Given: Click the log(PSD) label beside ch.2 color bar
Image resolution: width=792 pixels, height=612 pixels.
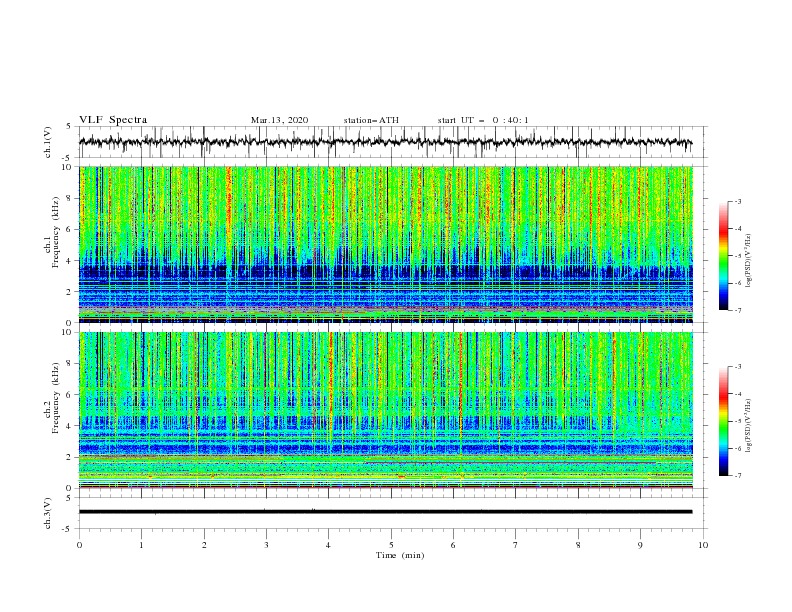Looking at the screenshot, I should click(x=748, y=426).
